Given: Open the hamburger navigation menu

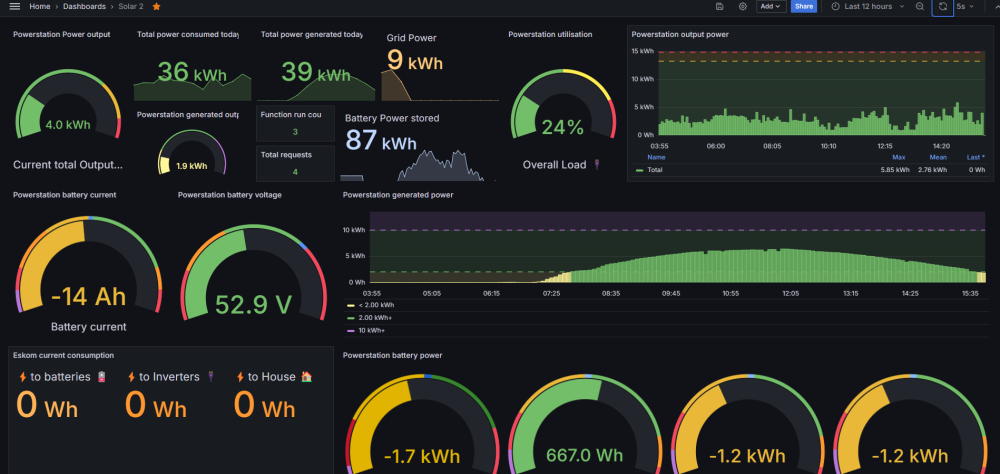Looking at the screenshot, I should [x=15, y=6].
